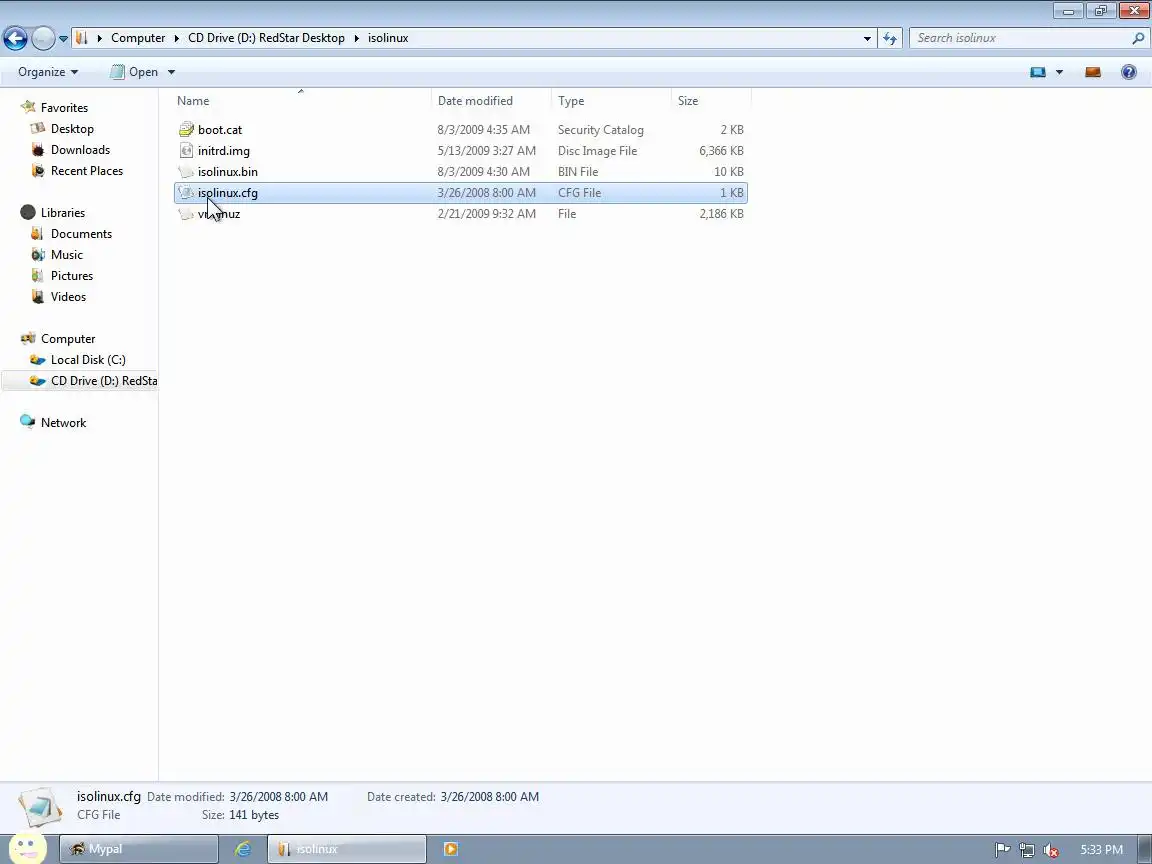1152x864 pixels.
Task: Click the search magnifier icon
Action: click(x=1138, y=38)
